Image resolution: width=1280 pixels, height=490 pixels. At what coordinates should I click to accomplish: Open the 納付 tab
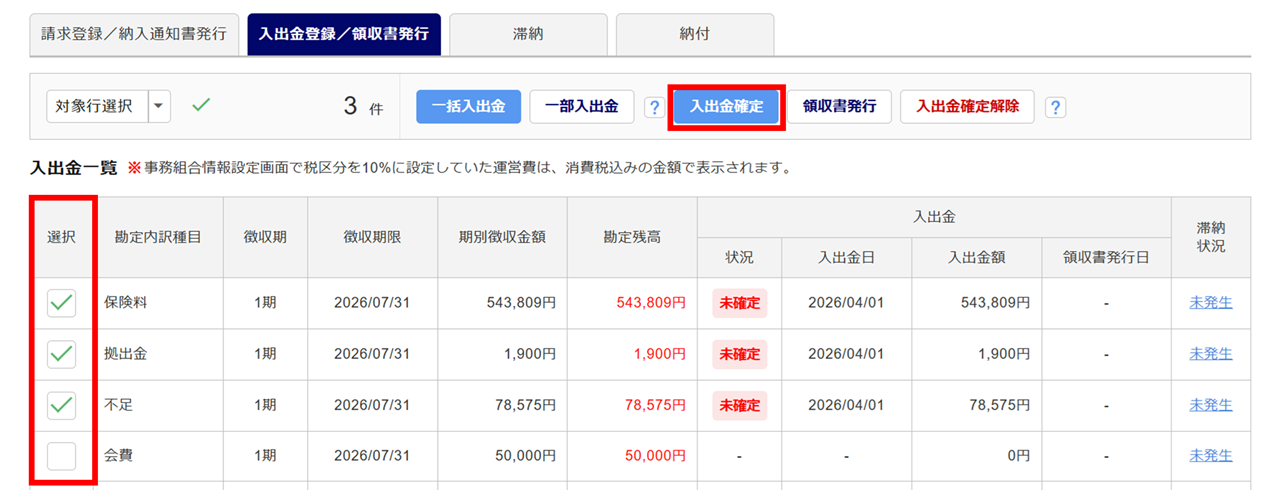coord(694,34)
